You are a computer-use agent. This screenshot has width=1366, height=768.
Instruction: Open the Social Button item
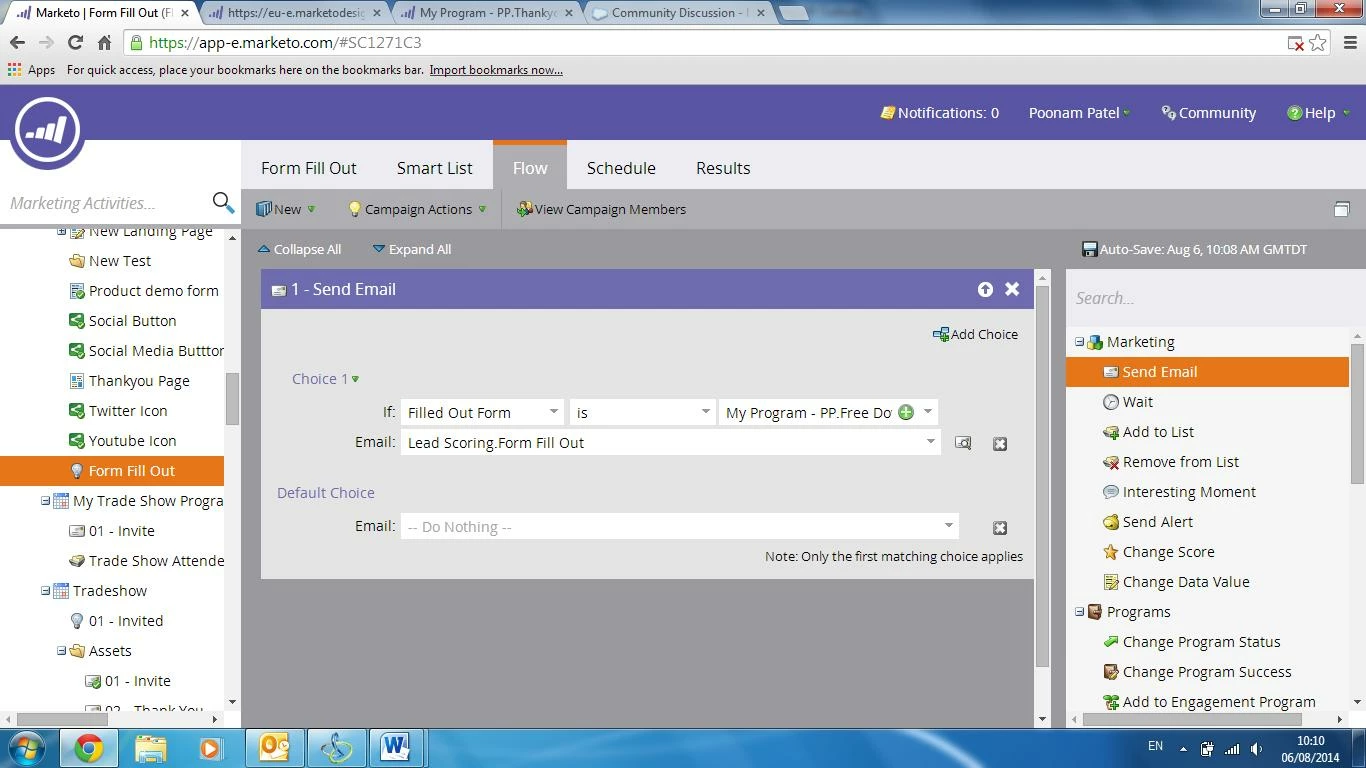pyautogui.click(x=122, y=321)
